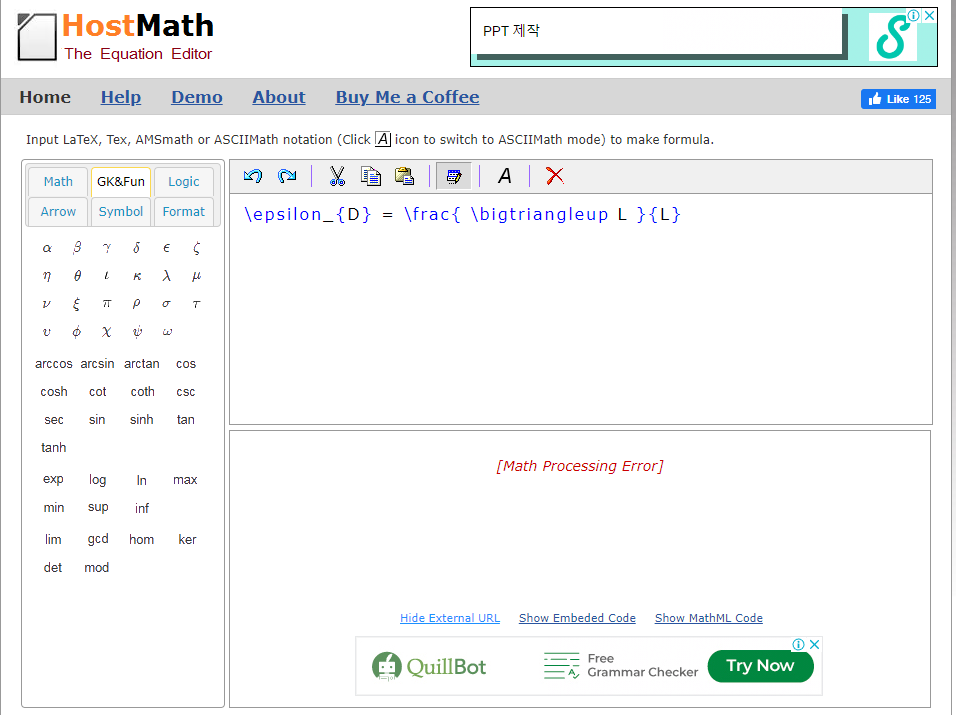Insert the arccos function

tap(54, 364)
